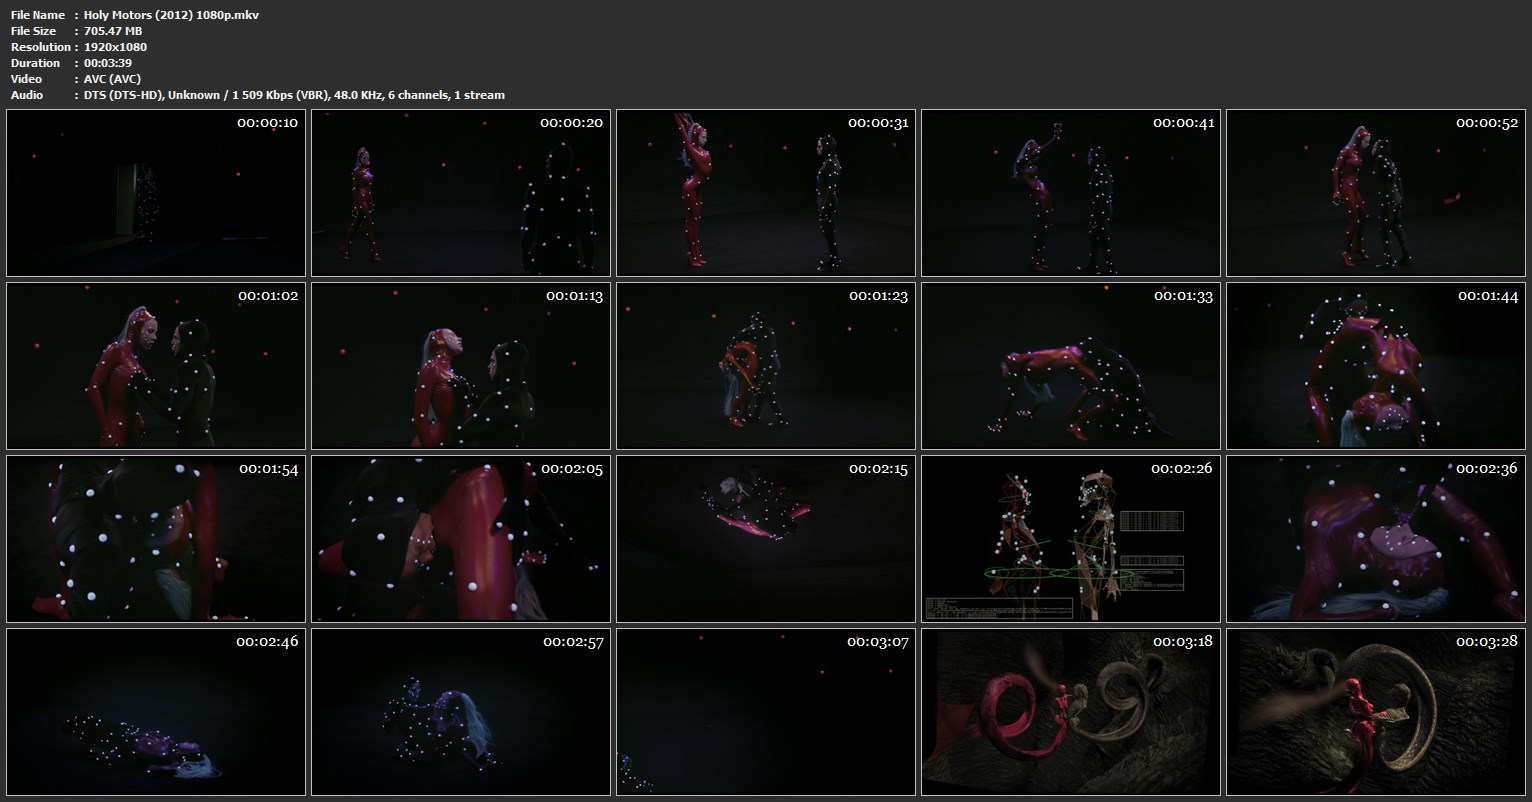1532x802 pixels.
Task: Click the audio info line starting 'DTS (DTS-HD)'
Action: pos(294,95)
